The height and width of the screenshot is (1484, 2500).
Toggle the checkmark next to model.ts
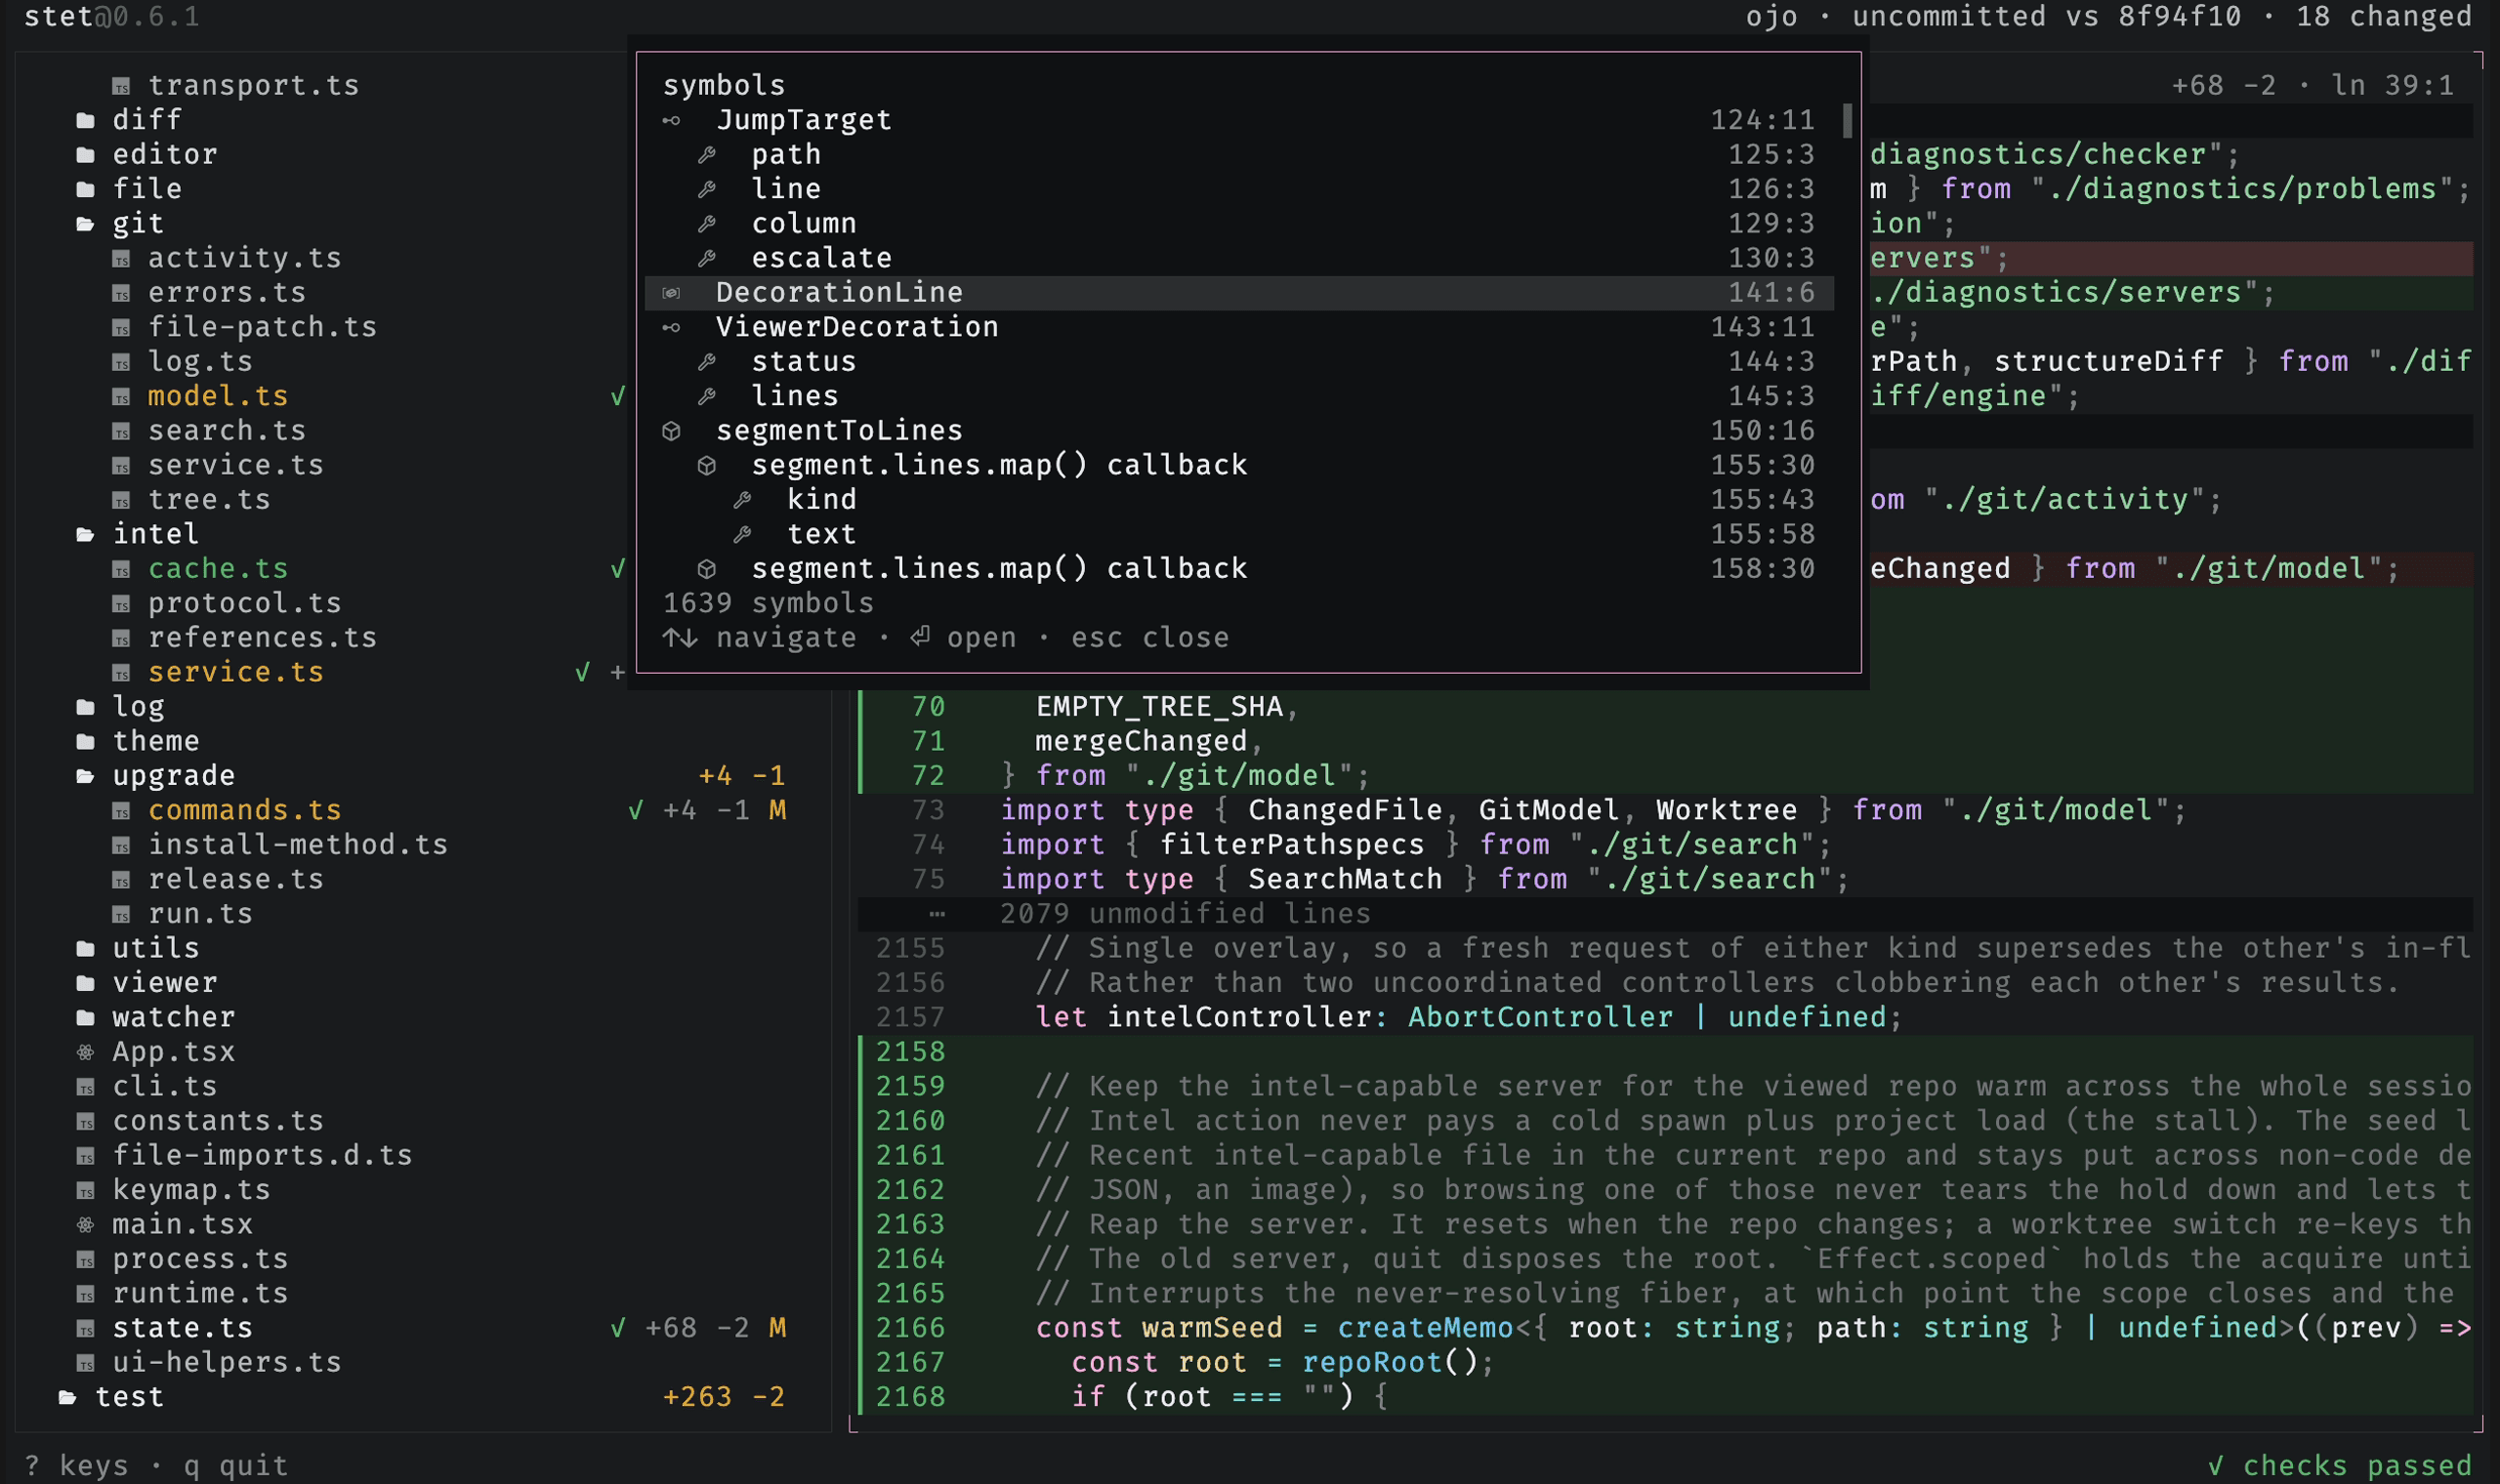[x=618, y=397]
